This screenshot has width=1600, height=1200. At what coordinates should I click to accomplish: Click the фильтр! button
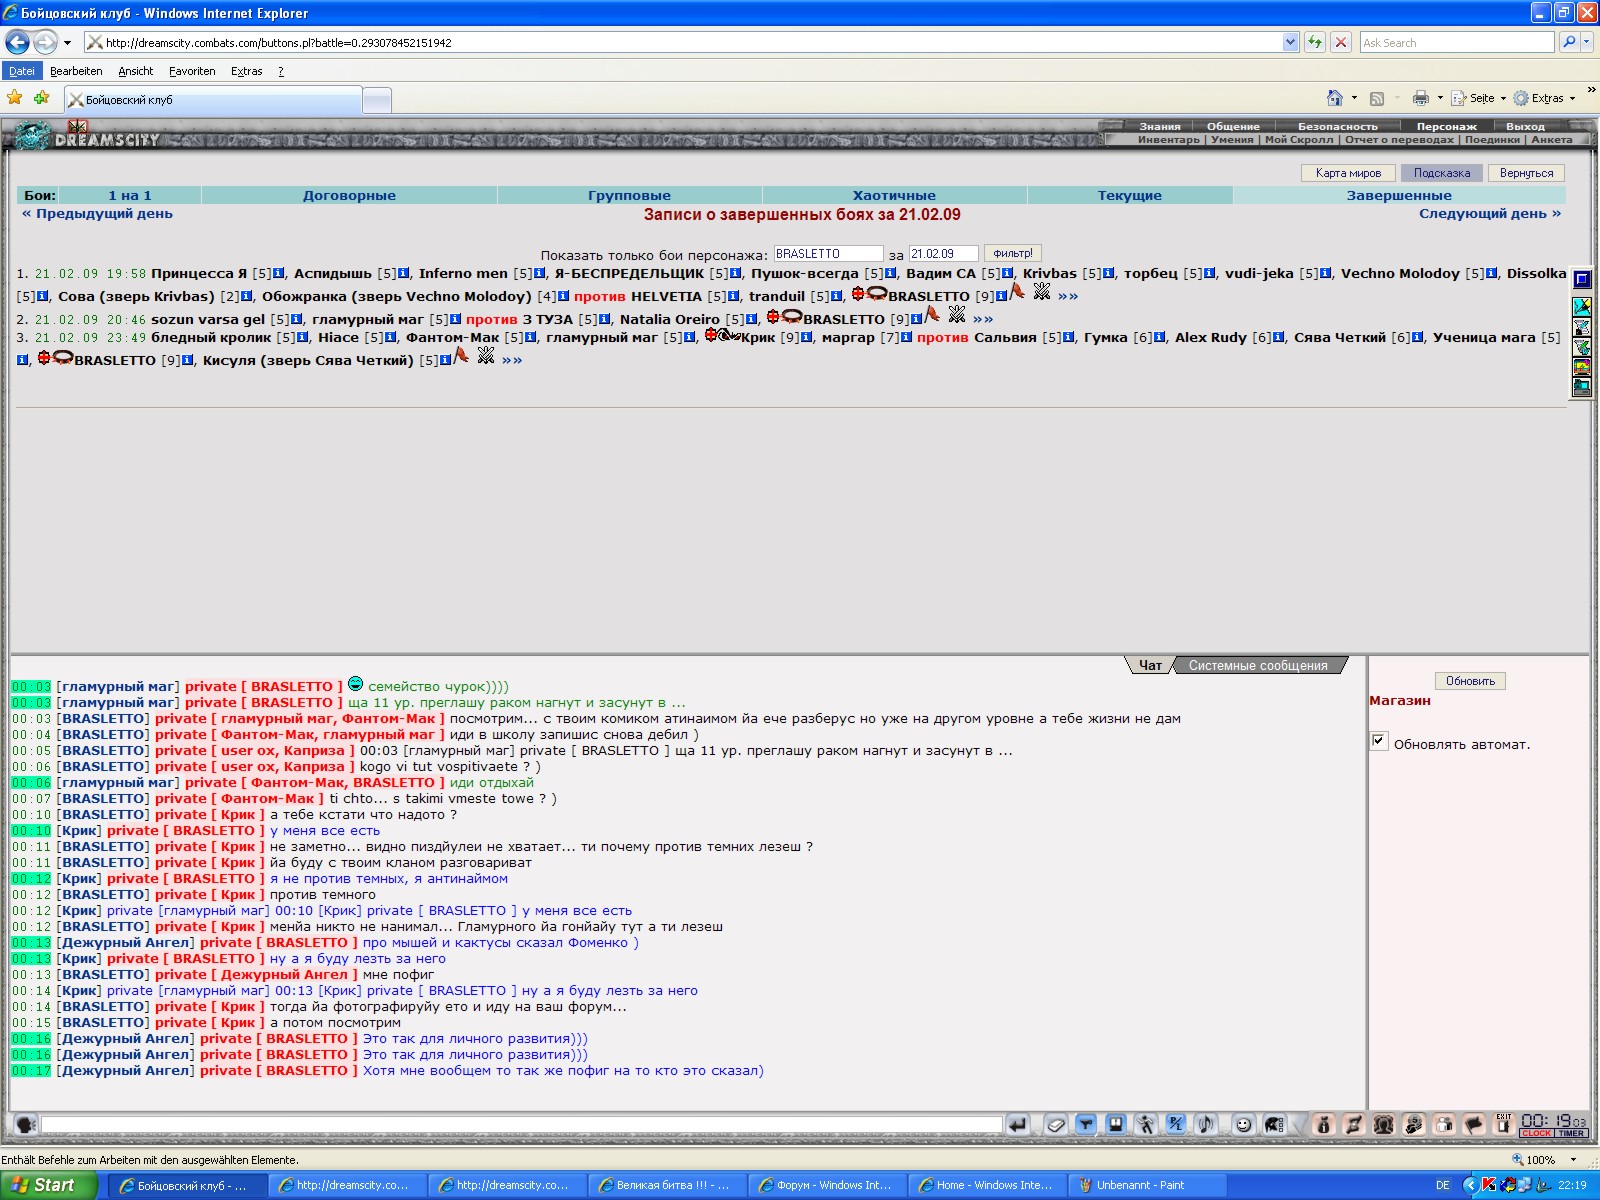pyautogui.click(x=1013, y=254)
